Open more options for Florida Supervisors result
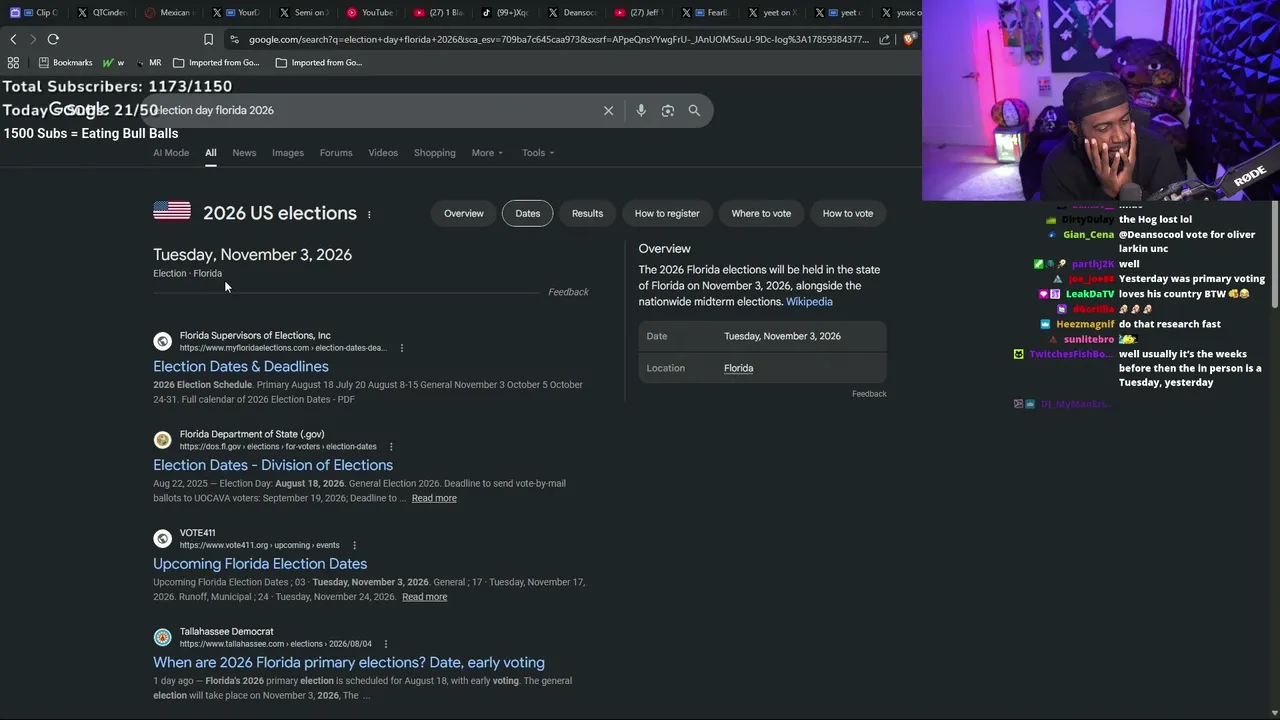 pyautogui.click(x=402, y=348)
